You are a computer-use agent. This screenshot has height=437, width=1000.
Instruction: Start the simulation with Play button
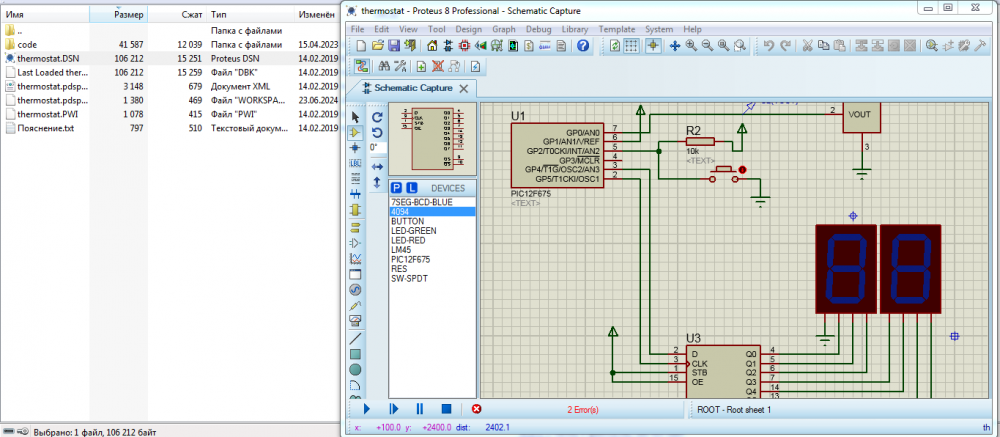[367, 409]
